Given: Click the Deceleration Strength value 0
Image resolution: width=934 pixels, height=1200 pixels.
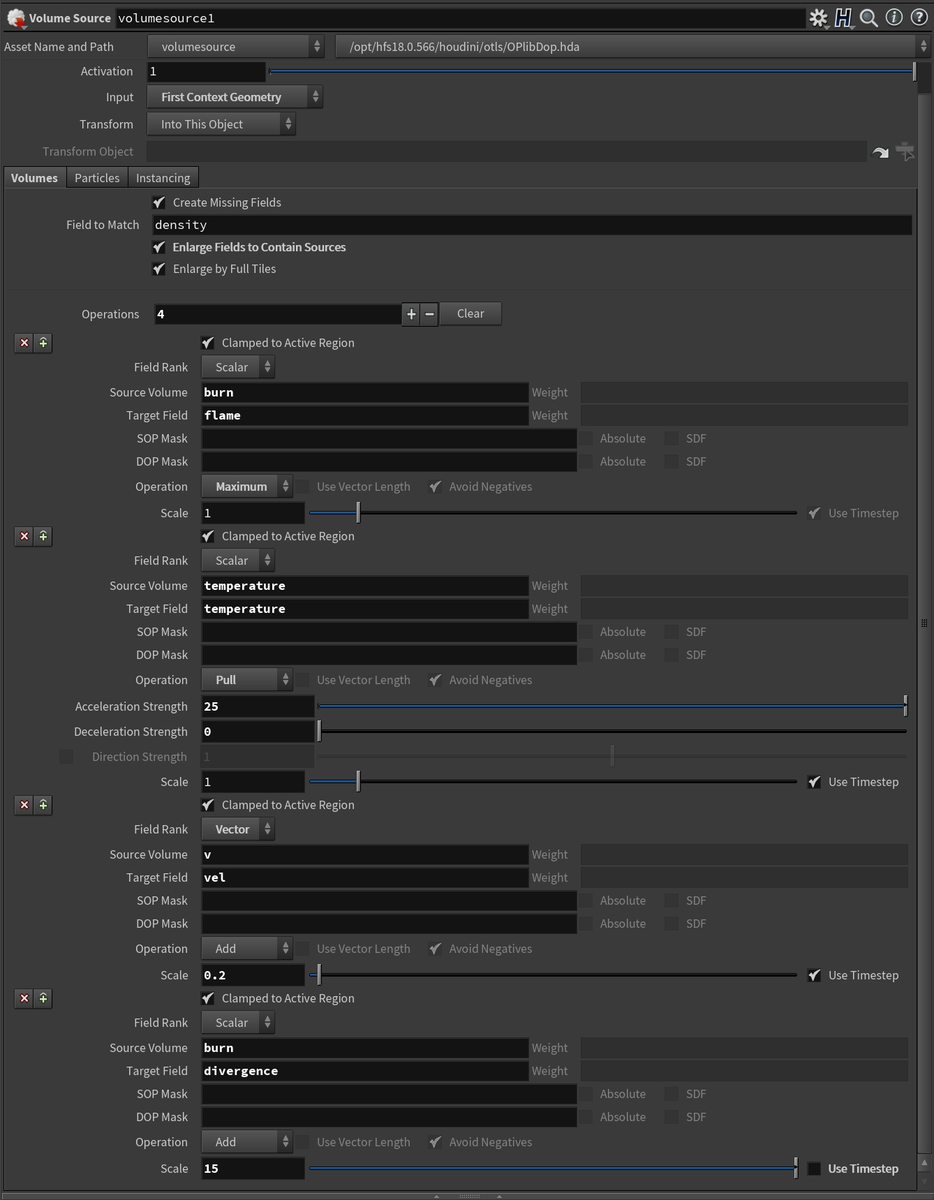Looking at the screenshot, I should pos(258,732).
